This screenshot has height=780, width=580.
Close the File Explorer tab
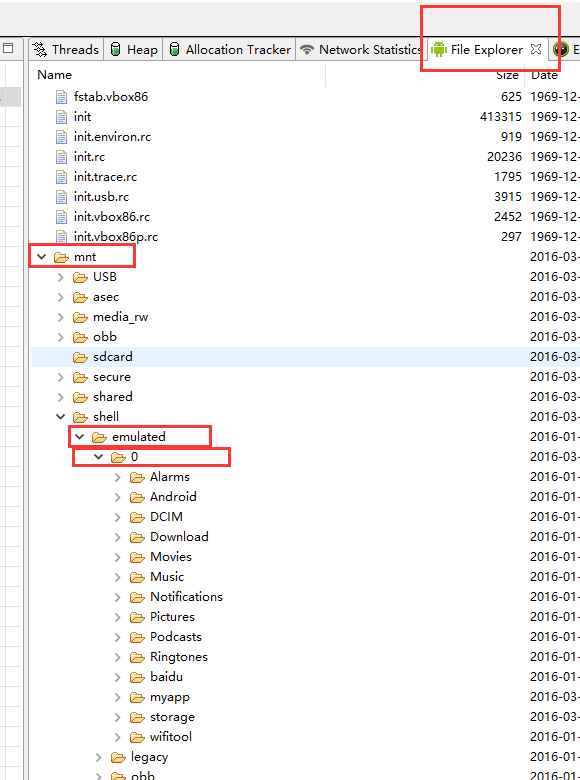pos(536,49)
